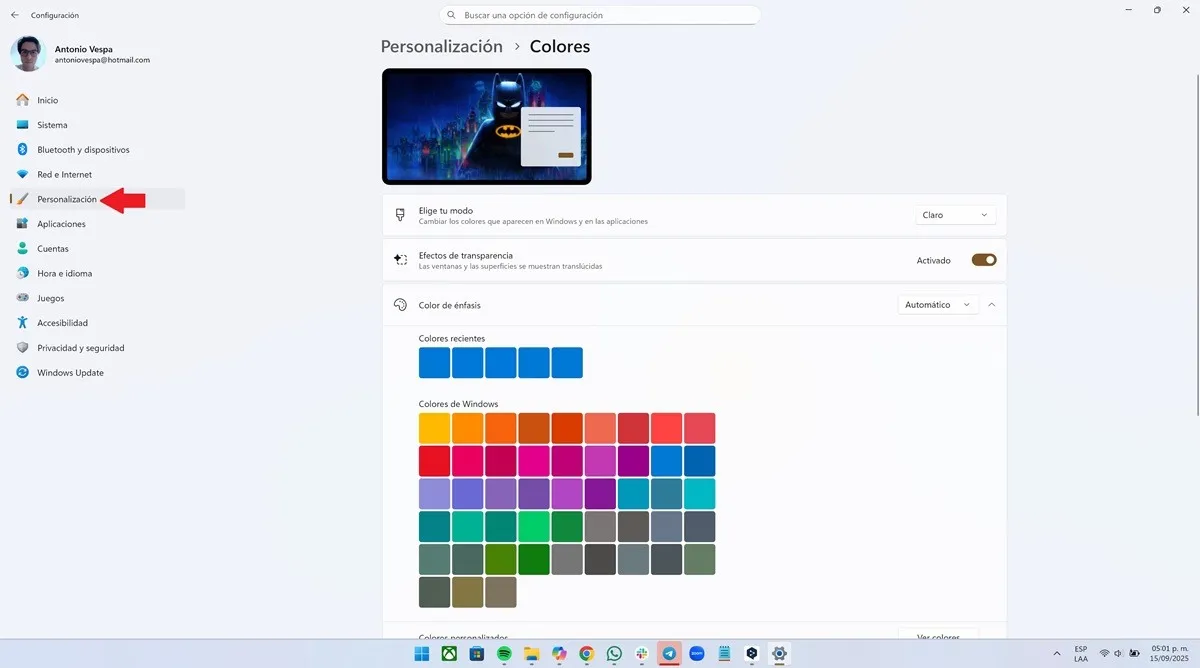
Task: Open Spotify from the taskbar
Action: click(504, 654)
